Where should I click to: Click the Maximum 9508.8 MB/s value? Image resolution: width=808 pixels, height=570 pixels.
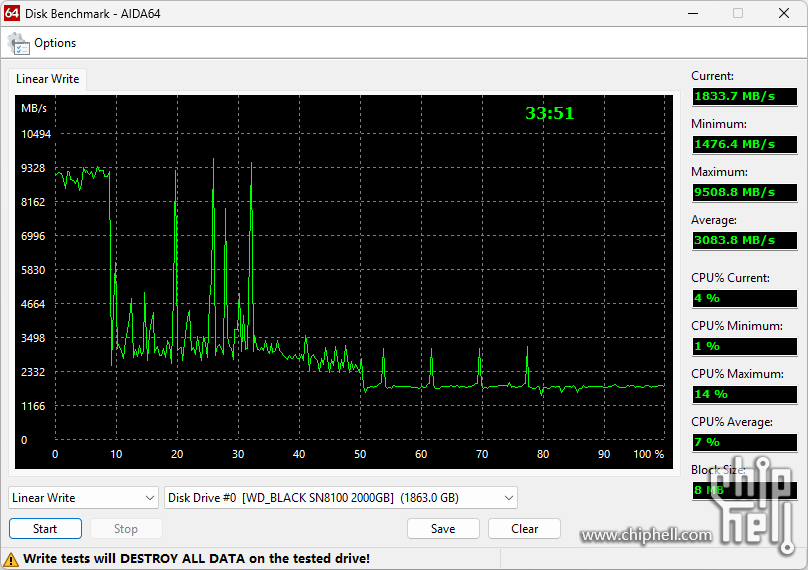coord(745,192)
